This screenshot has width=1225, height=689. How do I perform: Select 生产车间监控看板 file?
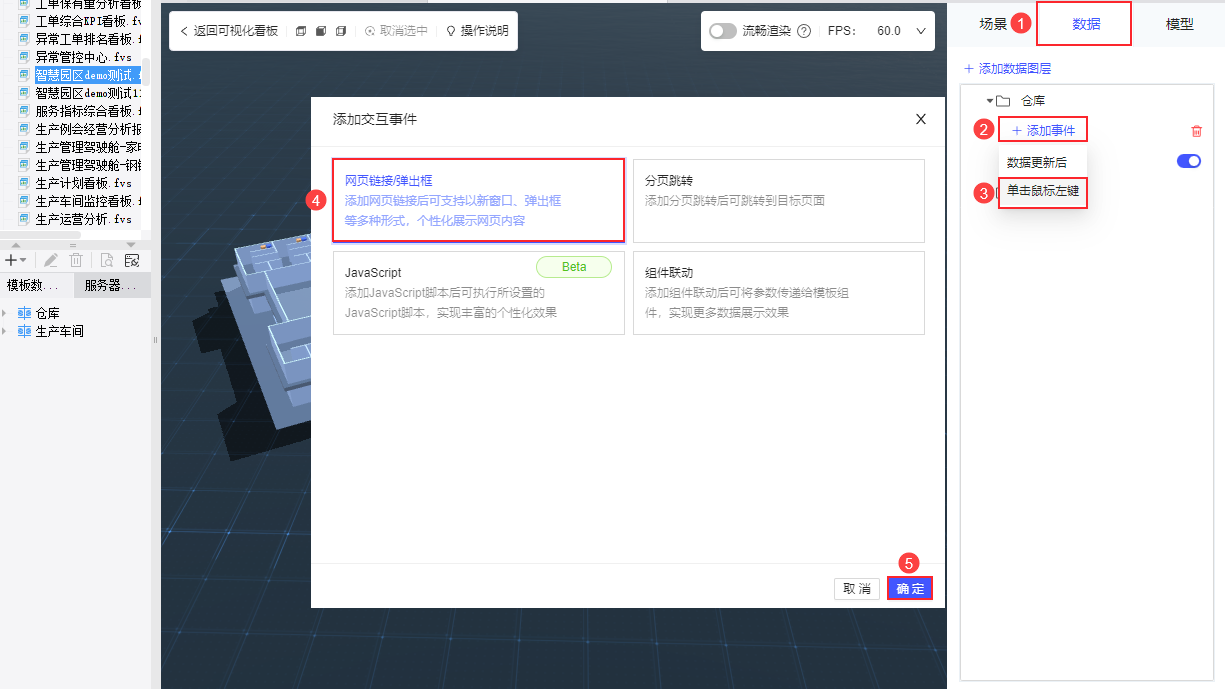pyautogui.click(x=89, y=201)
